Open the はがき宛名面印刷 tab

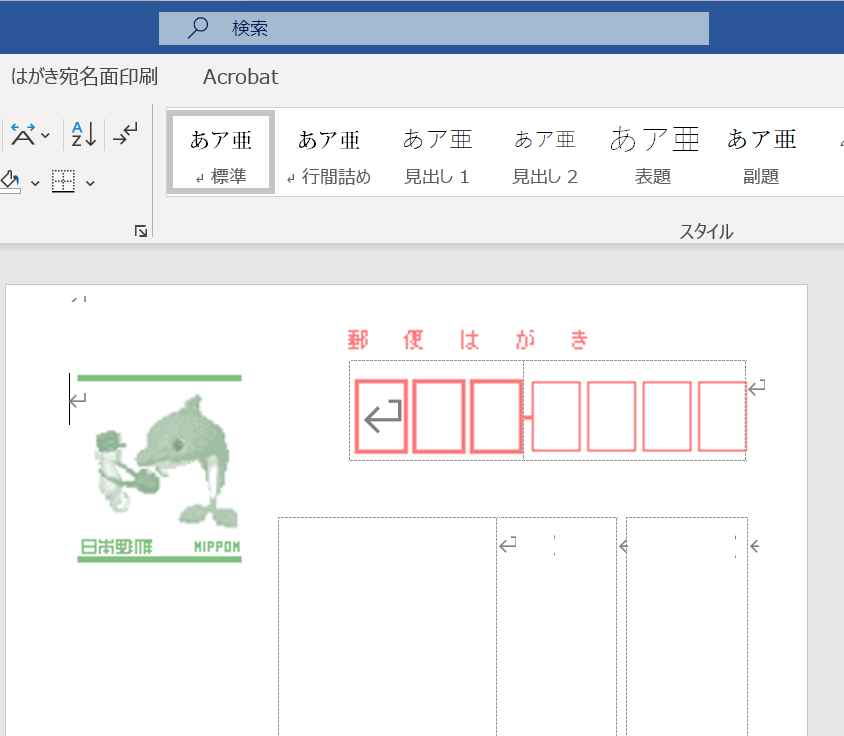click(84, 77)
